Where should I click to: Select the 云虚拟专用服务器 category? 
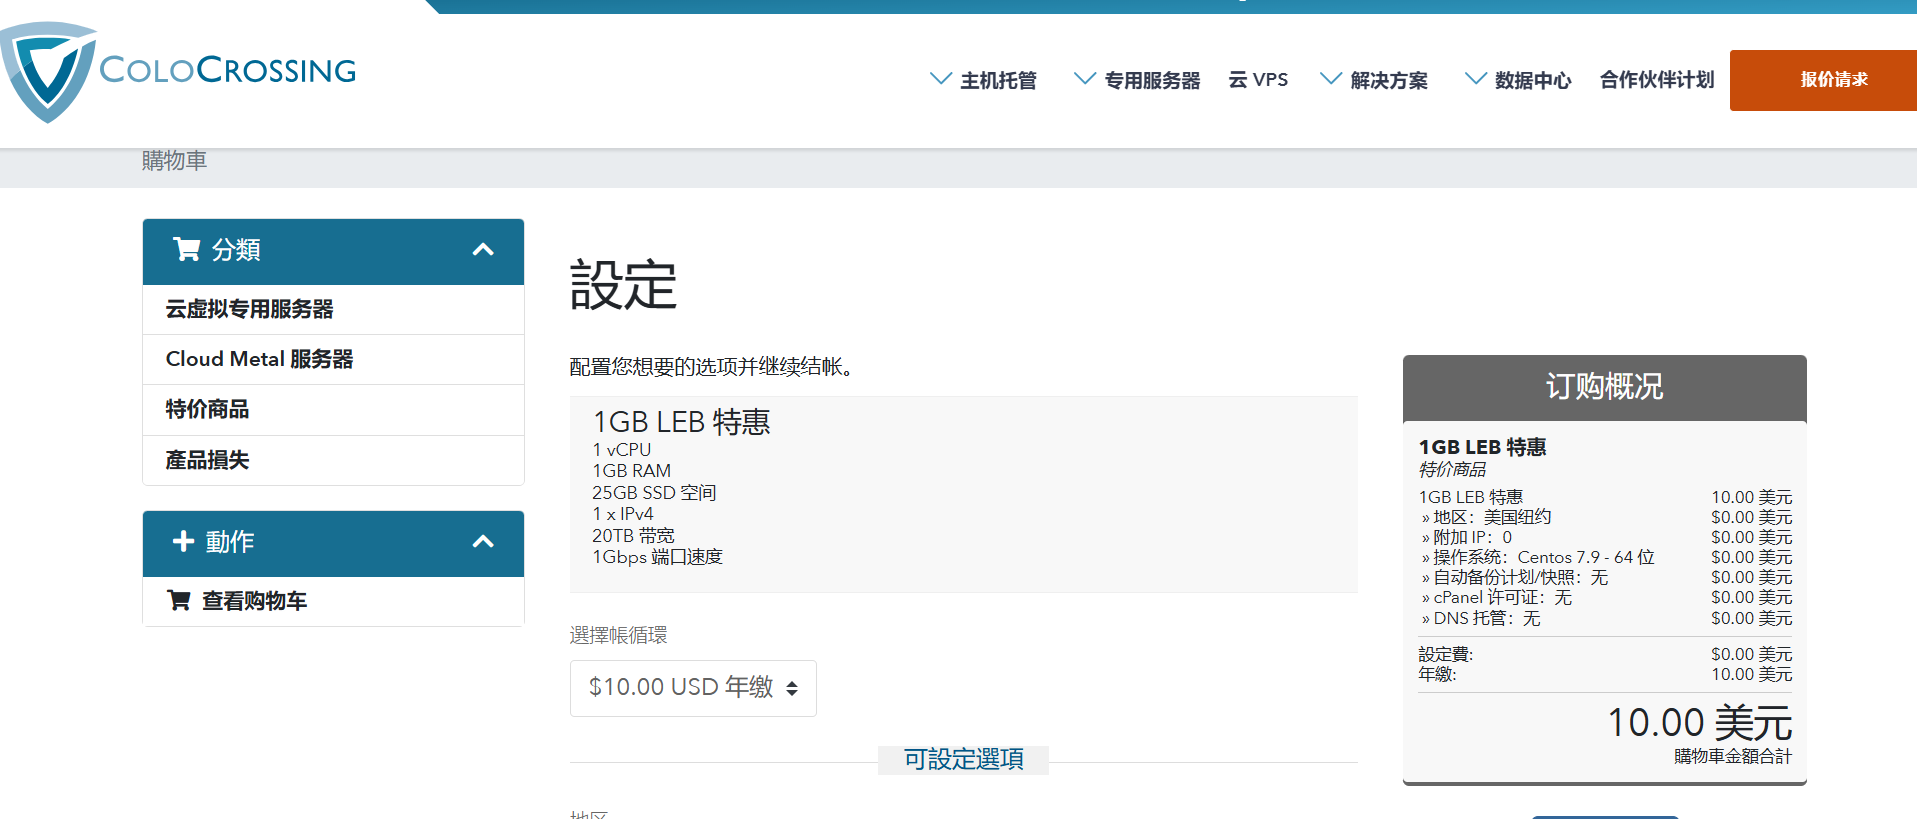pyautogui.click(x=250, y=310)
